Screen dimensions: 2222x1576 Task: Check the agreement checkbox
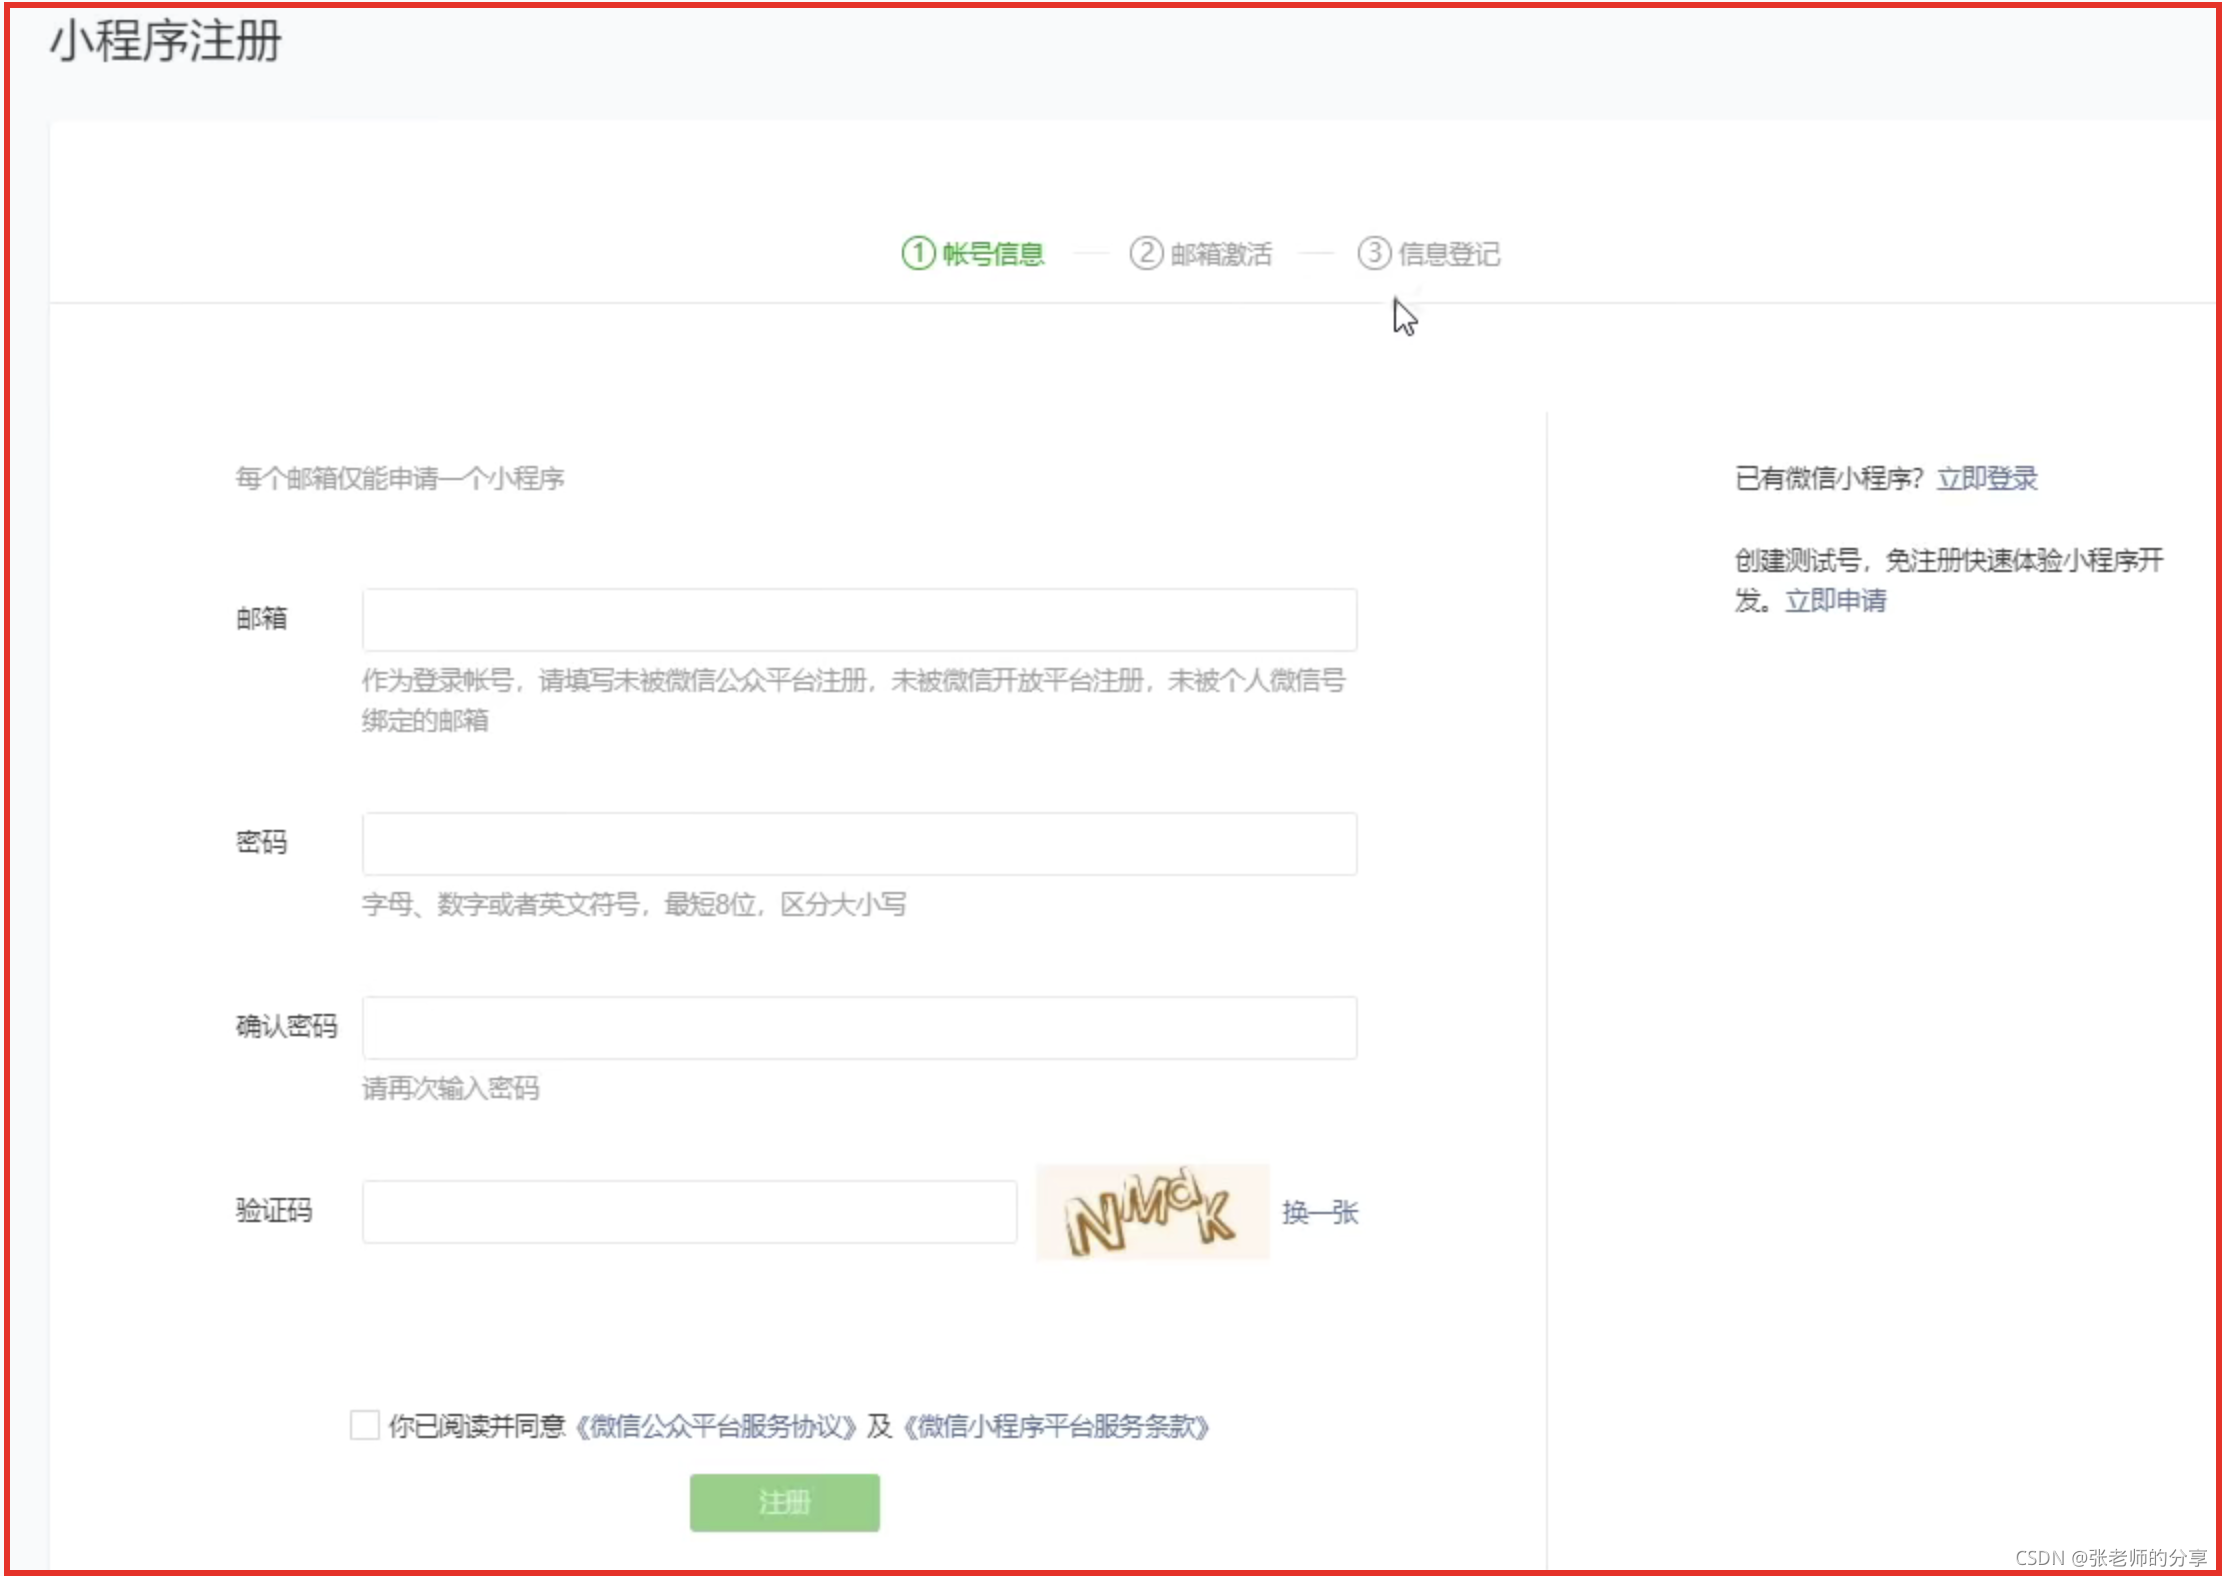[x=365, y=1425]
